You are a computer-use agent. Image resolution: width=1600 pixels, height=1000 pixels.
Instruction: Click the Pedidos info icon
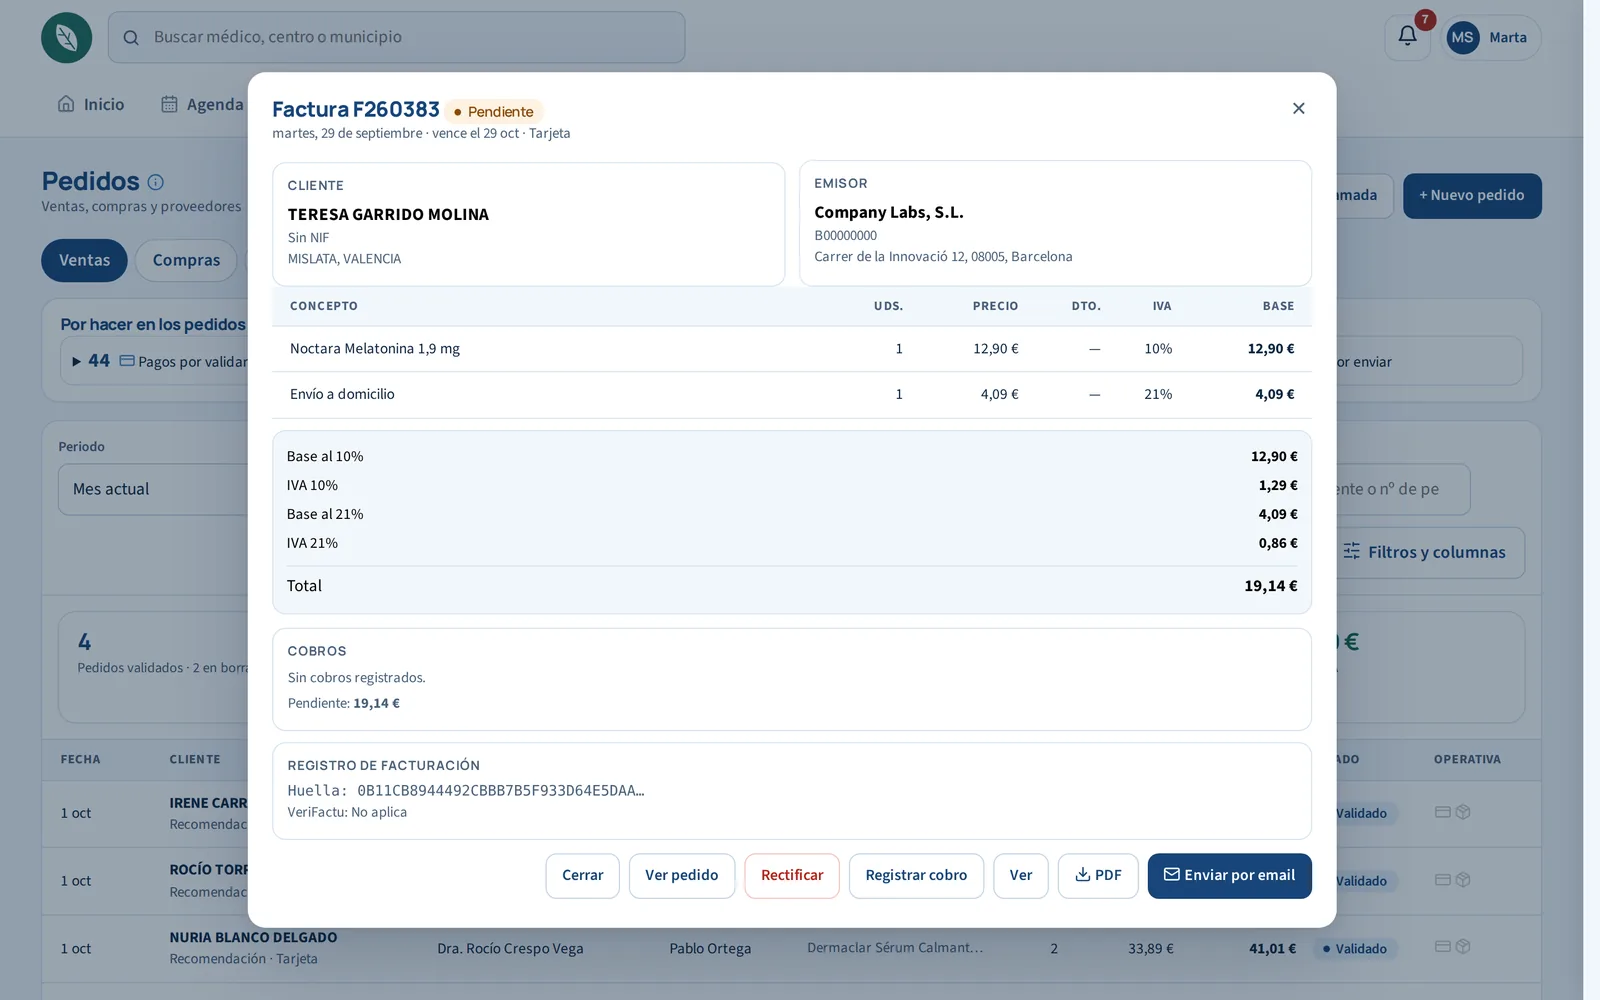156,182
